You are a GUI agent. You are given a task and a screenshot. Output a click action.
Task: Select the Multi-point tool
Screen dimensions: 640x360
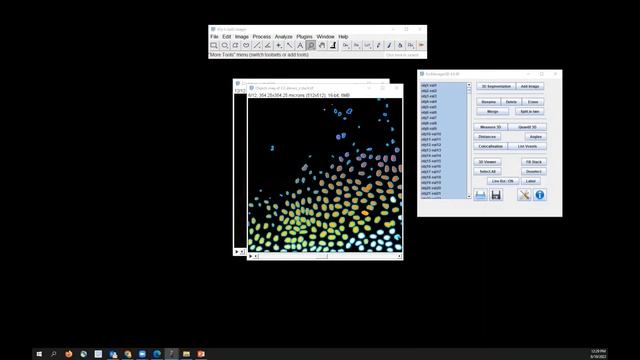(279, 46)
